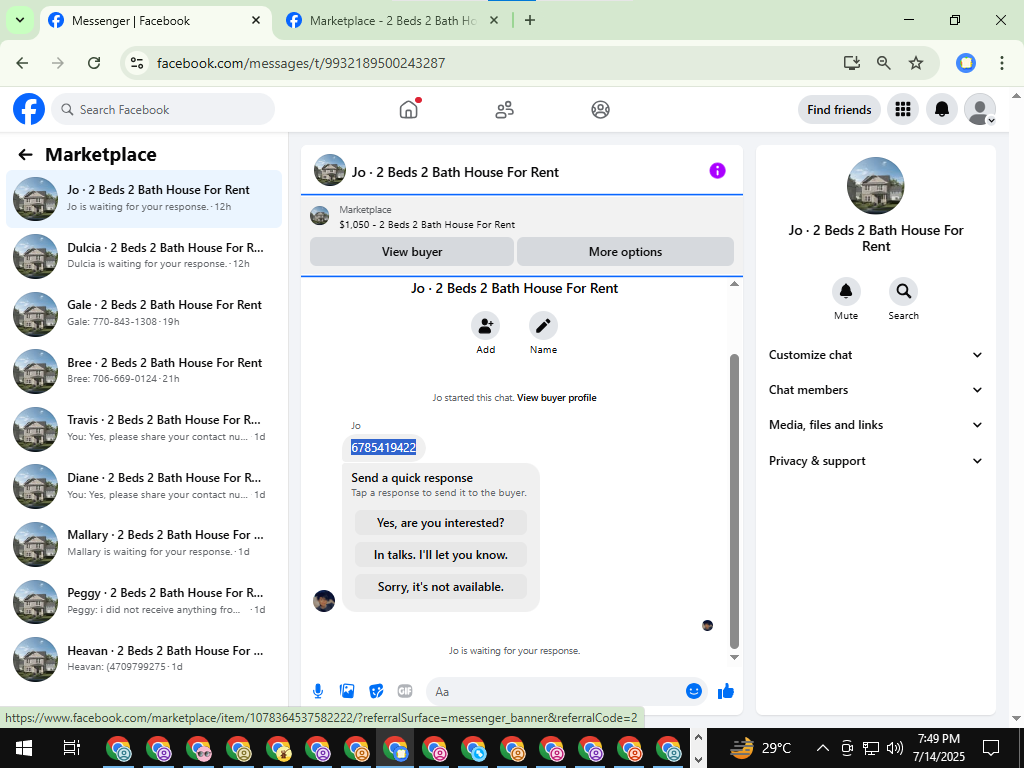Image resolution: width=1024 pixels, height=768 pixels.
Task: Expand Customize chat section
Action: 875,355
